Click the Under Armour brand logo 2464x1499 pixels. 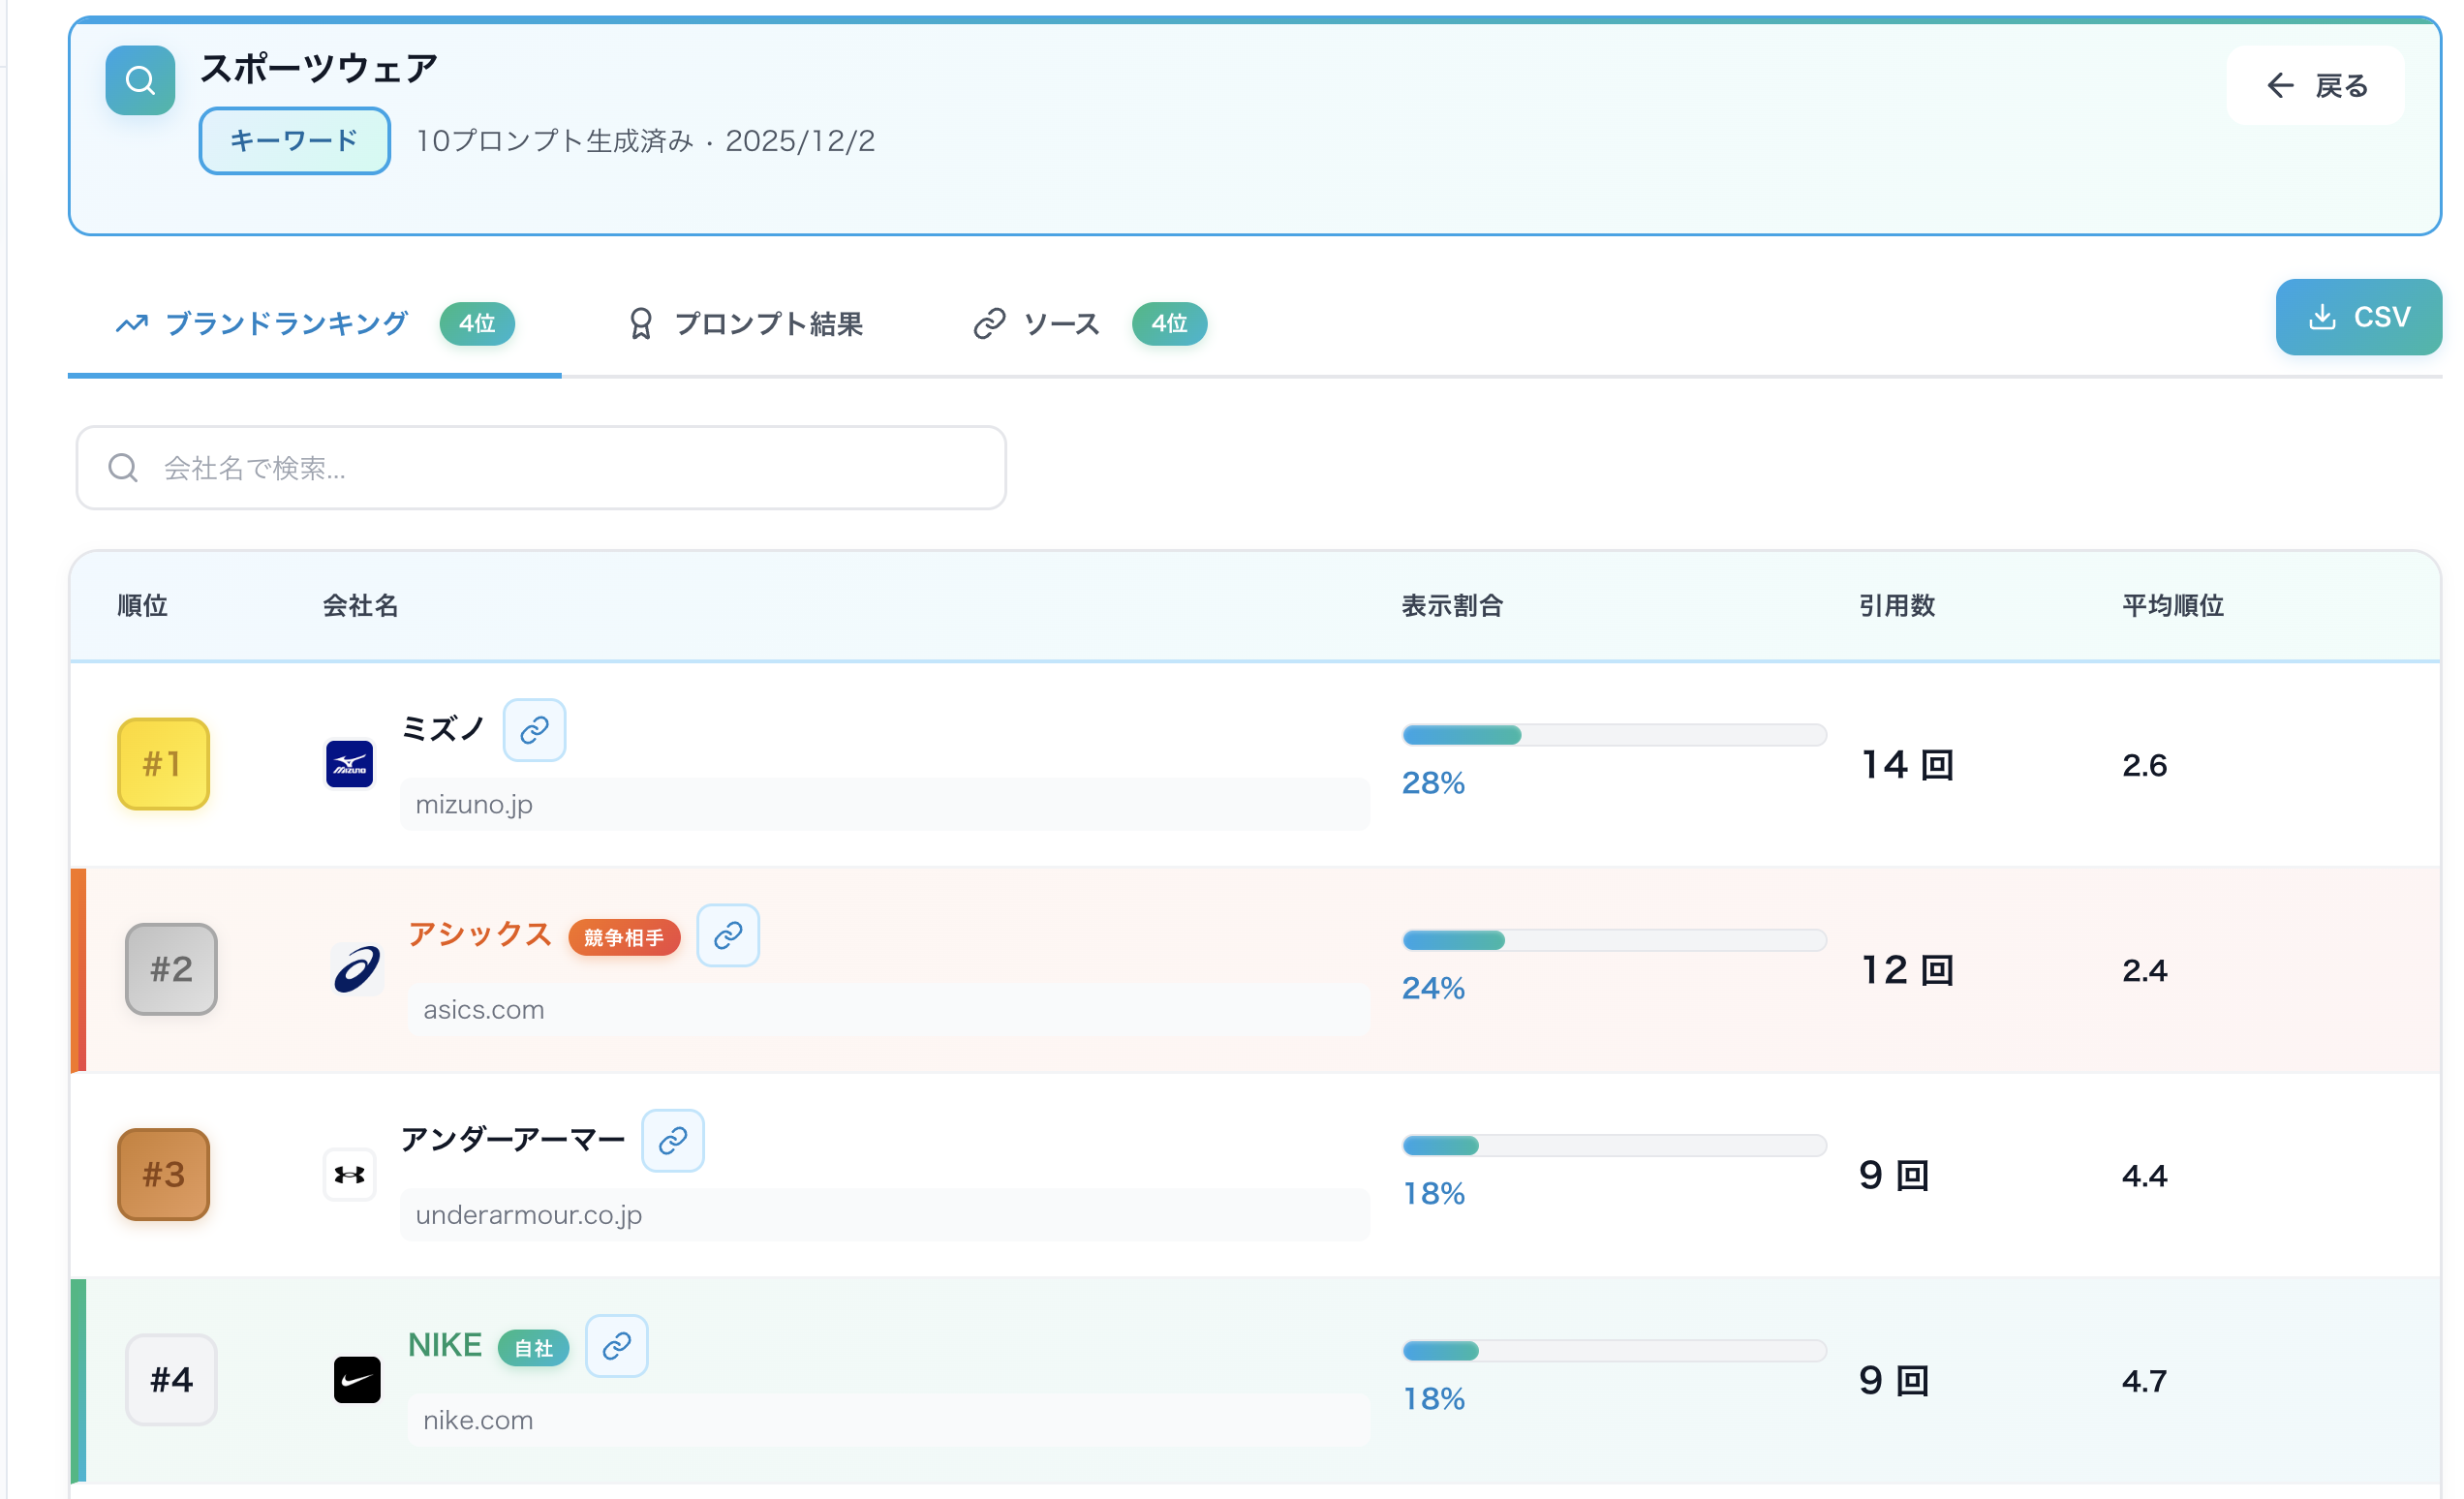pos(349,1175)
